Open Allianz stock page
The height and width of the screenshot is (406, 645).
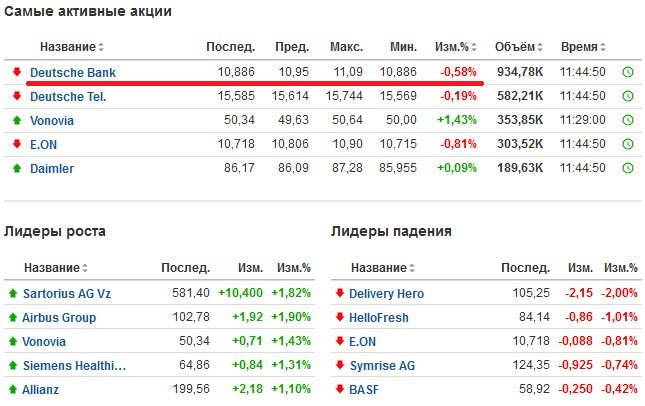41,389
